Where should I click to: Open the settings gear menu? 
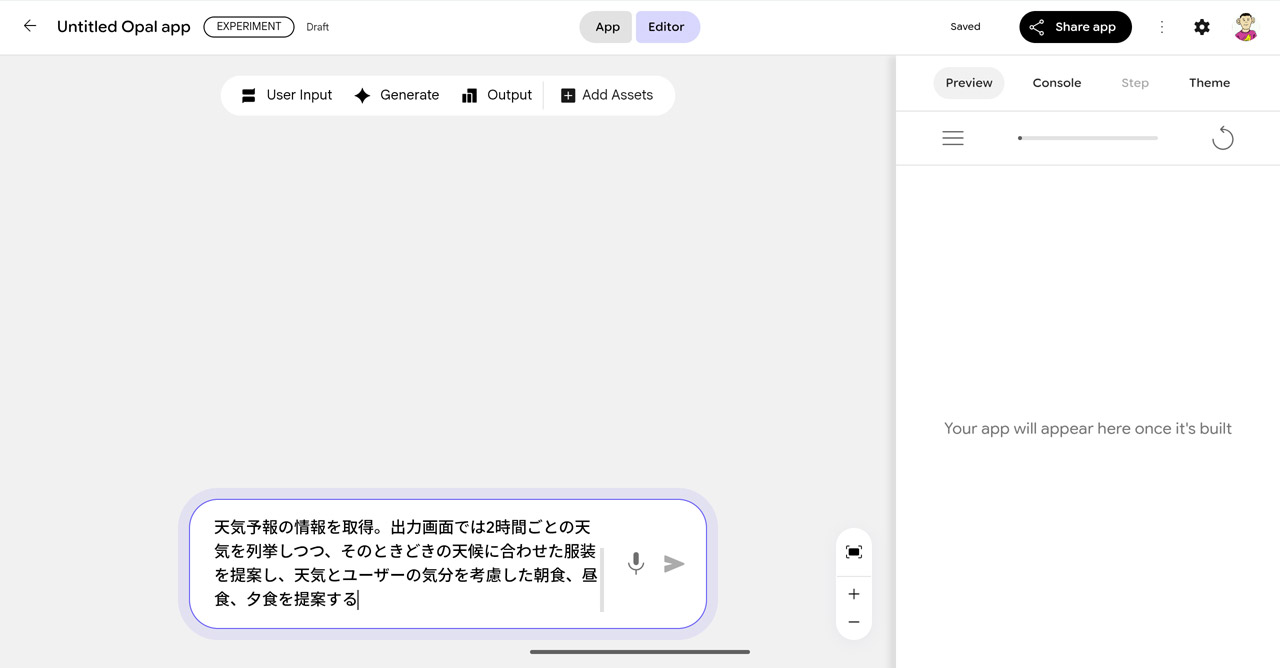[x=1201, y=27]
